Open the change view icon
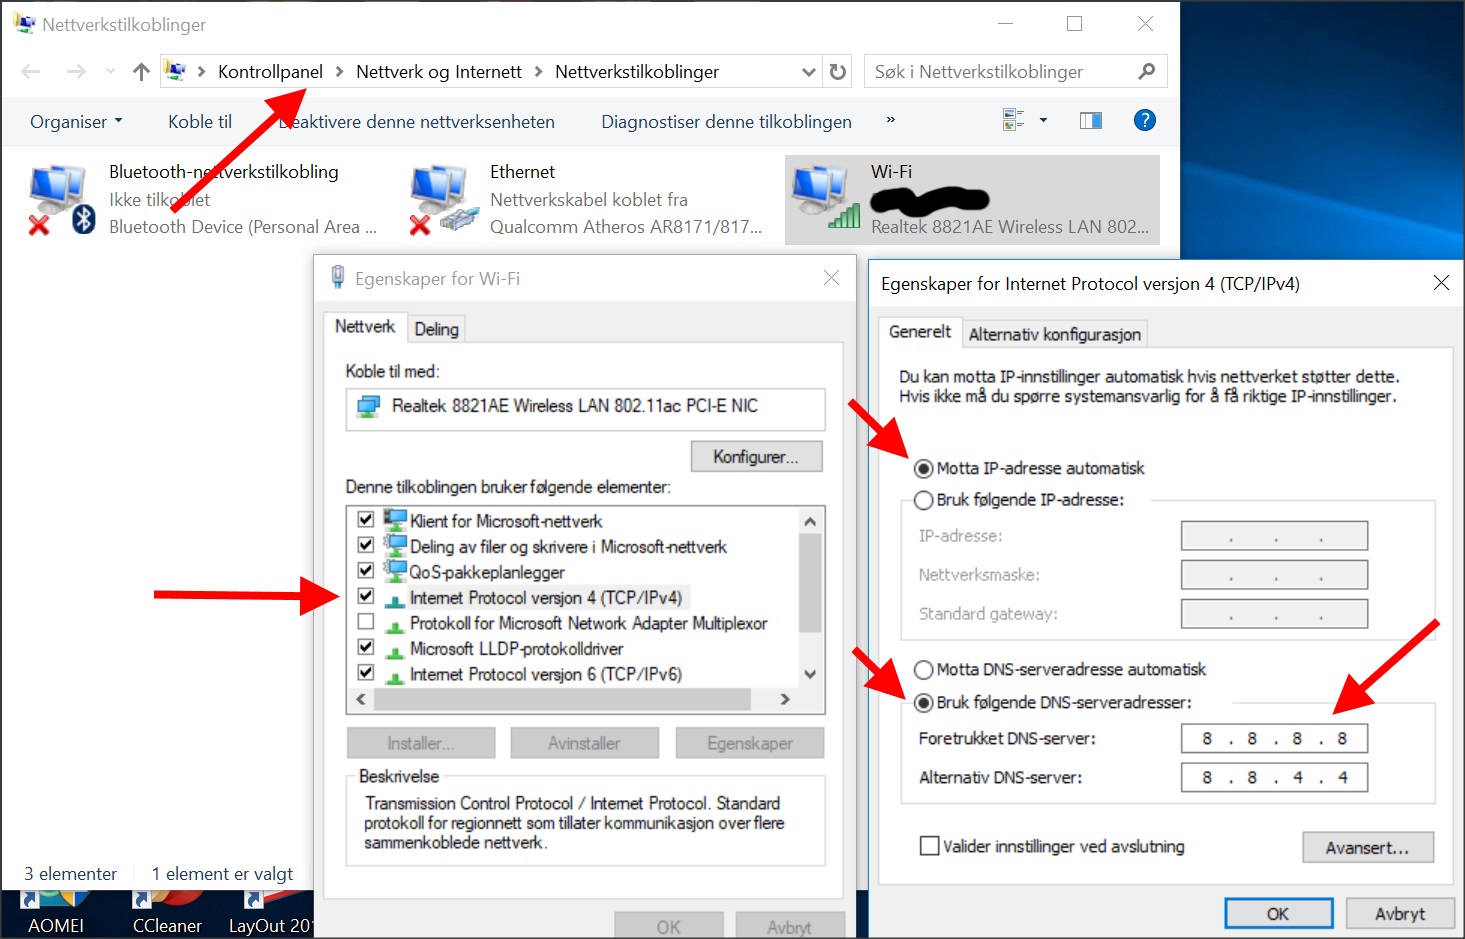1465x939 pixels. (1013, 120)
